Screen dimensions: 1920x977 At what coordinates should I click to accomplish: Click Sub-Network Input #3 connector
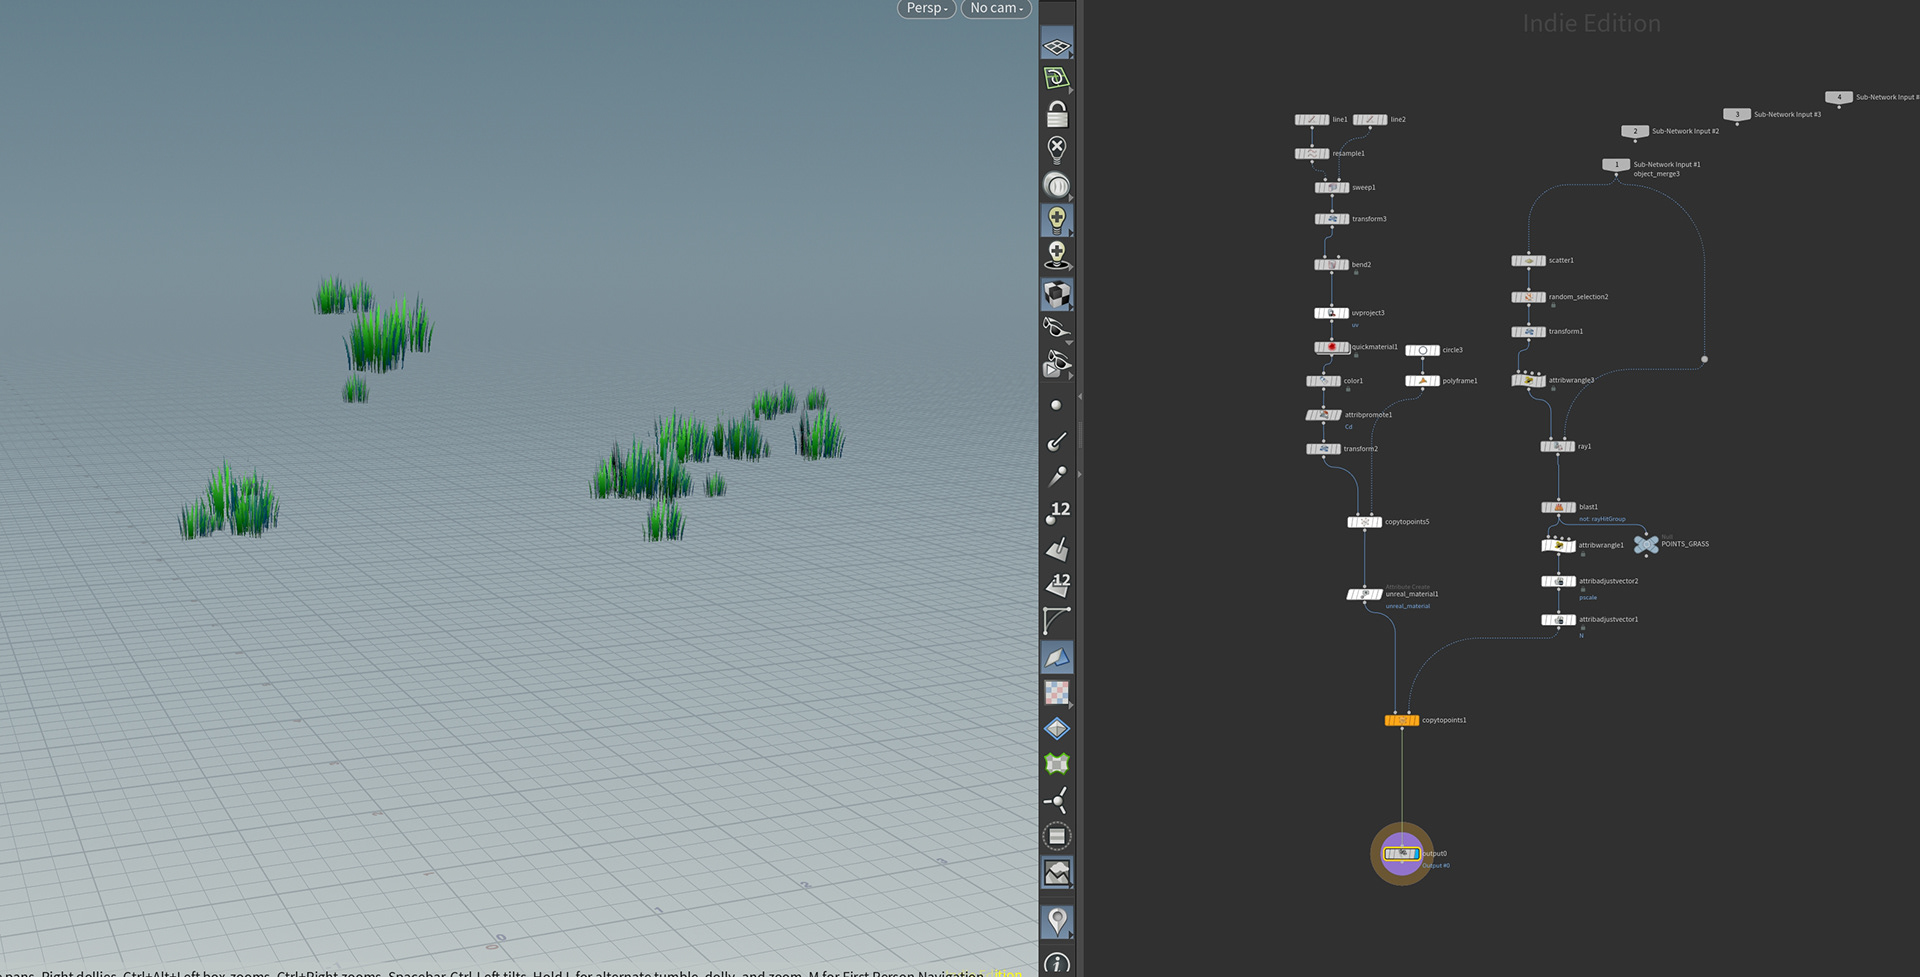click(x=1737, y=115)
